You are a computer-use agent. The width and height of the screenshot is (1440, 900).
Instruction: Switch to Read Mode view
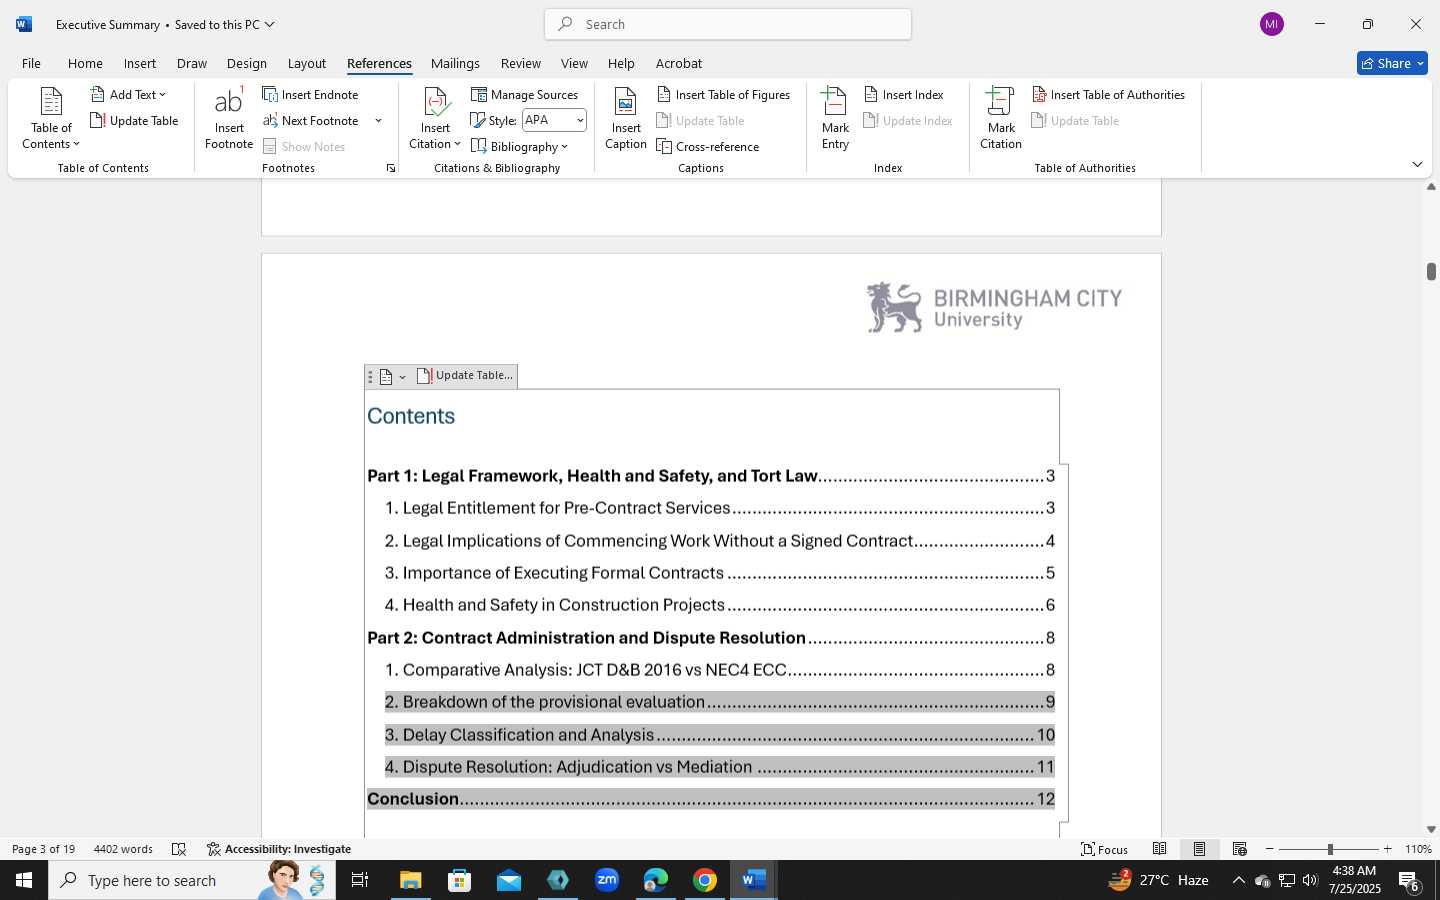point(1159,849)
